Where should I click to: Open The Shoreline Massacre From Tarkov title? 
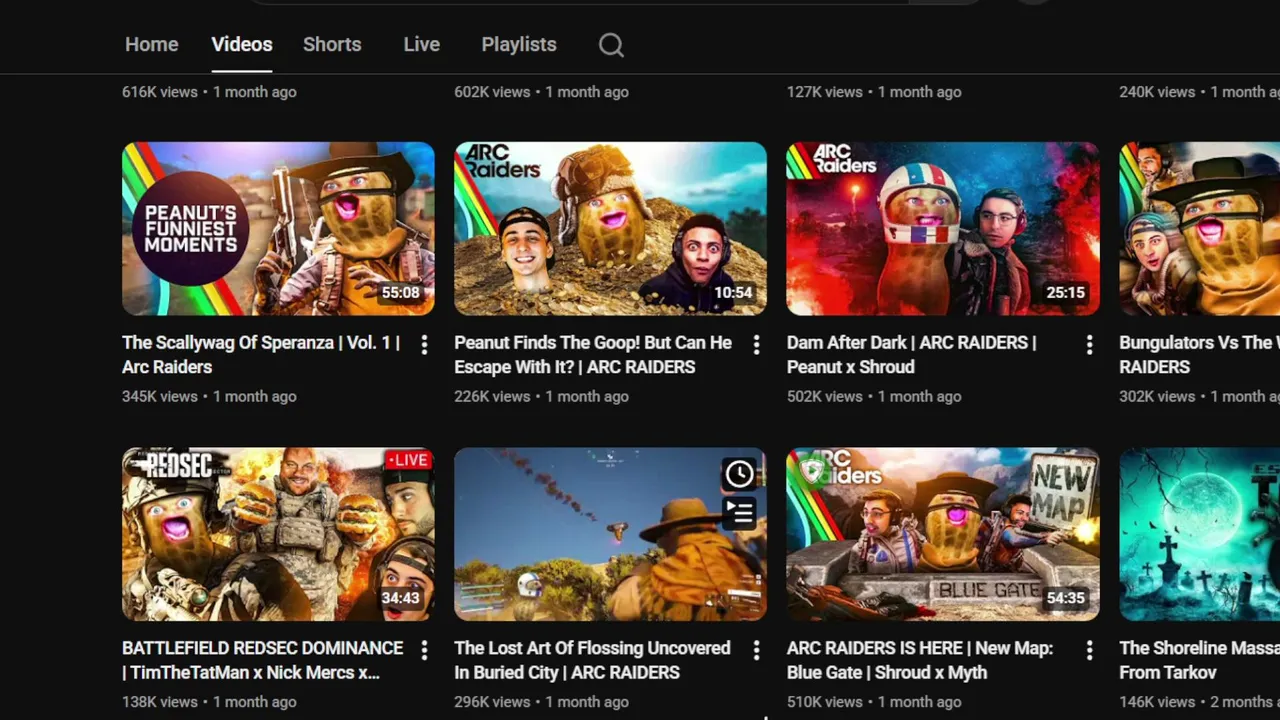pos(1199,660)
